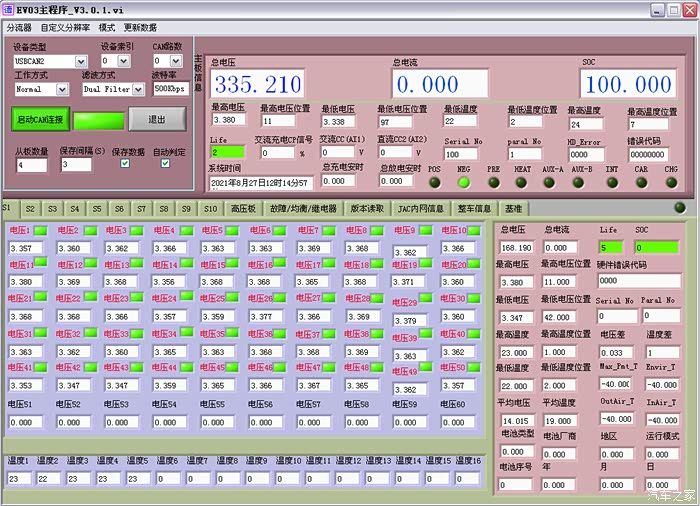This screenshot has height=506, width=700.
Task: Toggle the 自动判定 checkbox
Action: coord(165,163)
